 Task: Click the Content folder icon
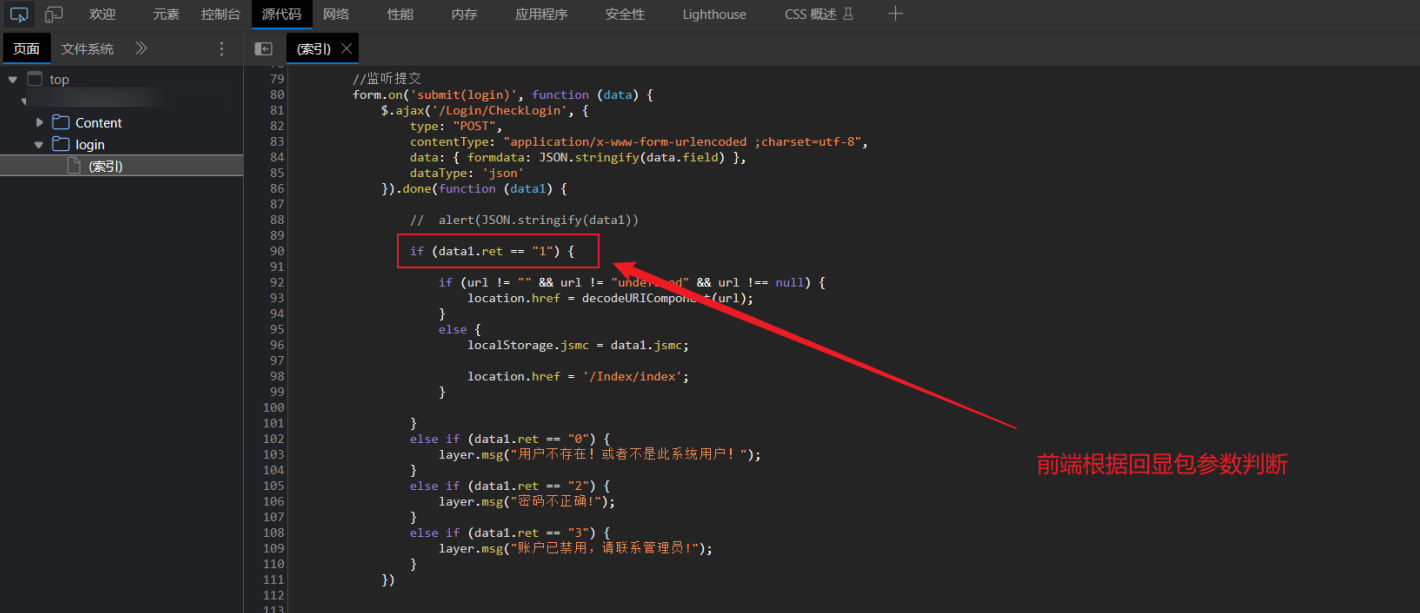pyautogui.click(x=61, y=123)
